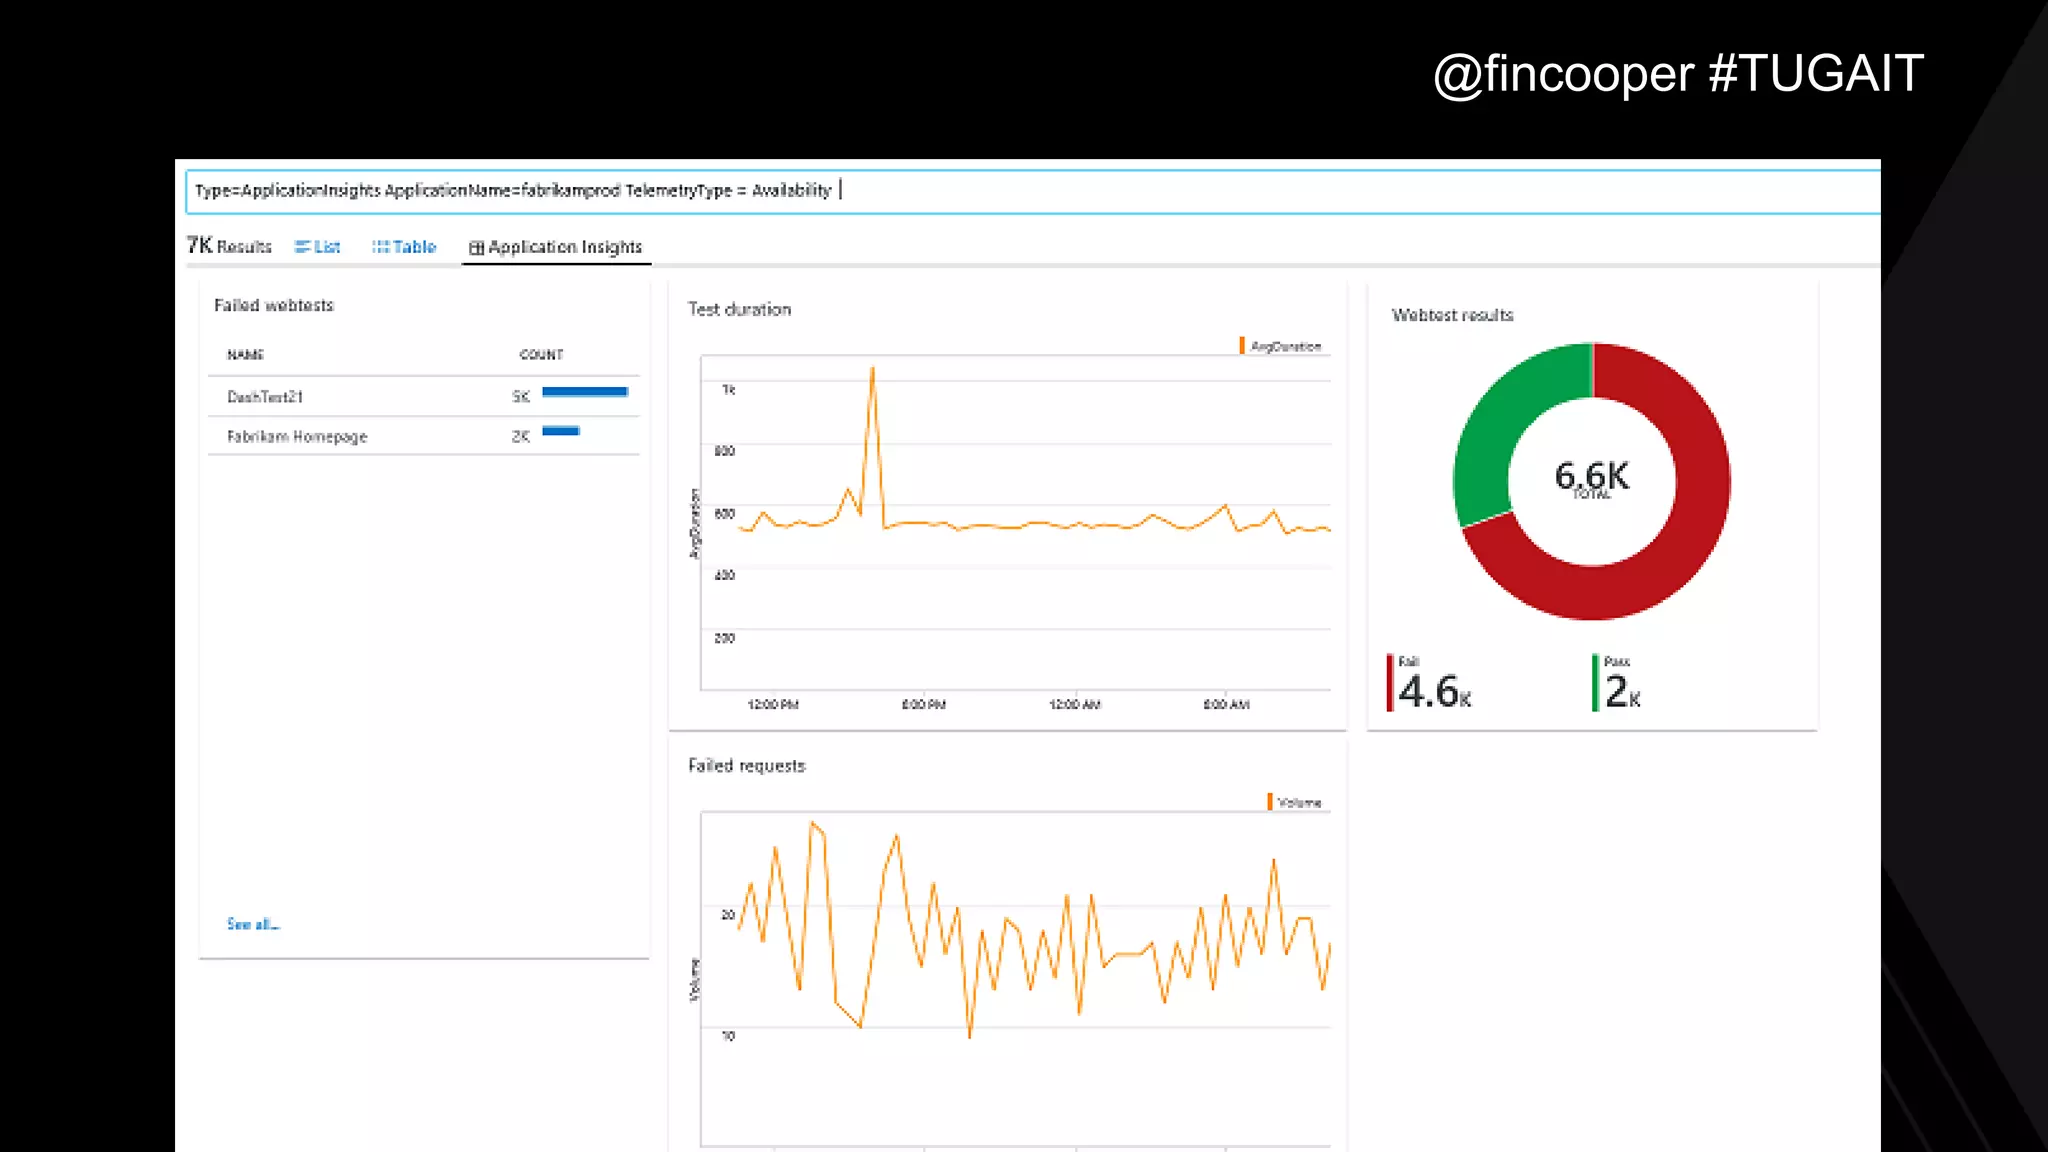2048x1152 pixels.
Task: Click the Failed requests chart title
Action: (746, 766)
